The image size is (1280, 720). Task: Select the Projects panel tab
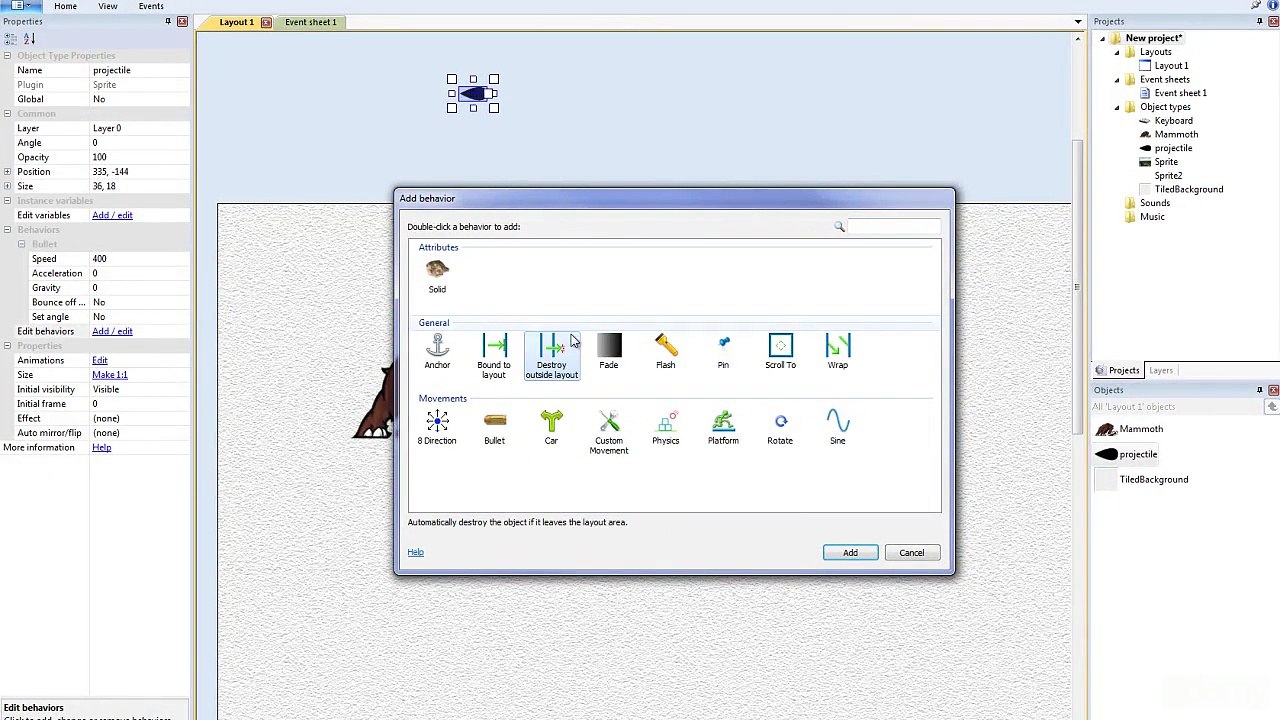coord(1117,371)
